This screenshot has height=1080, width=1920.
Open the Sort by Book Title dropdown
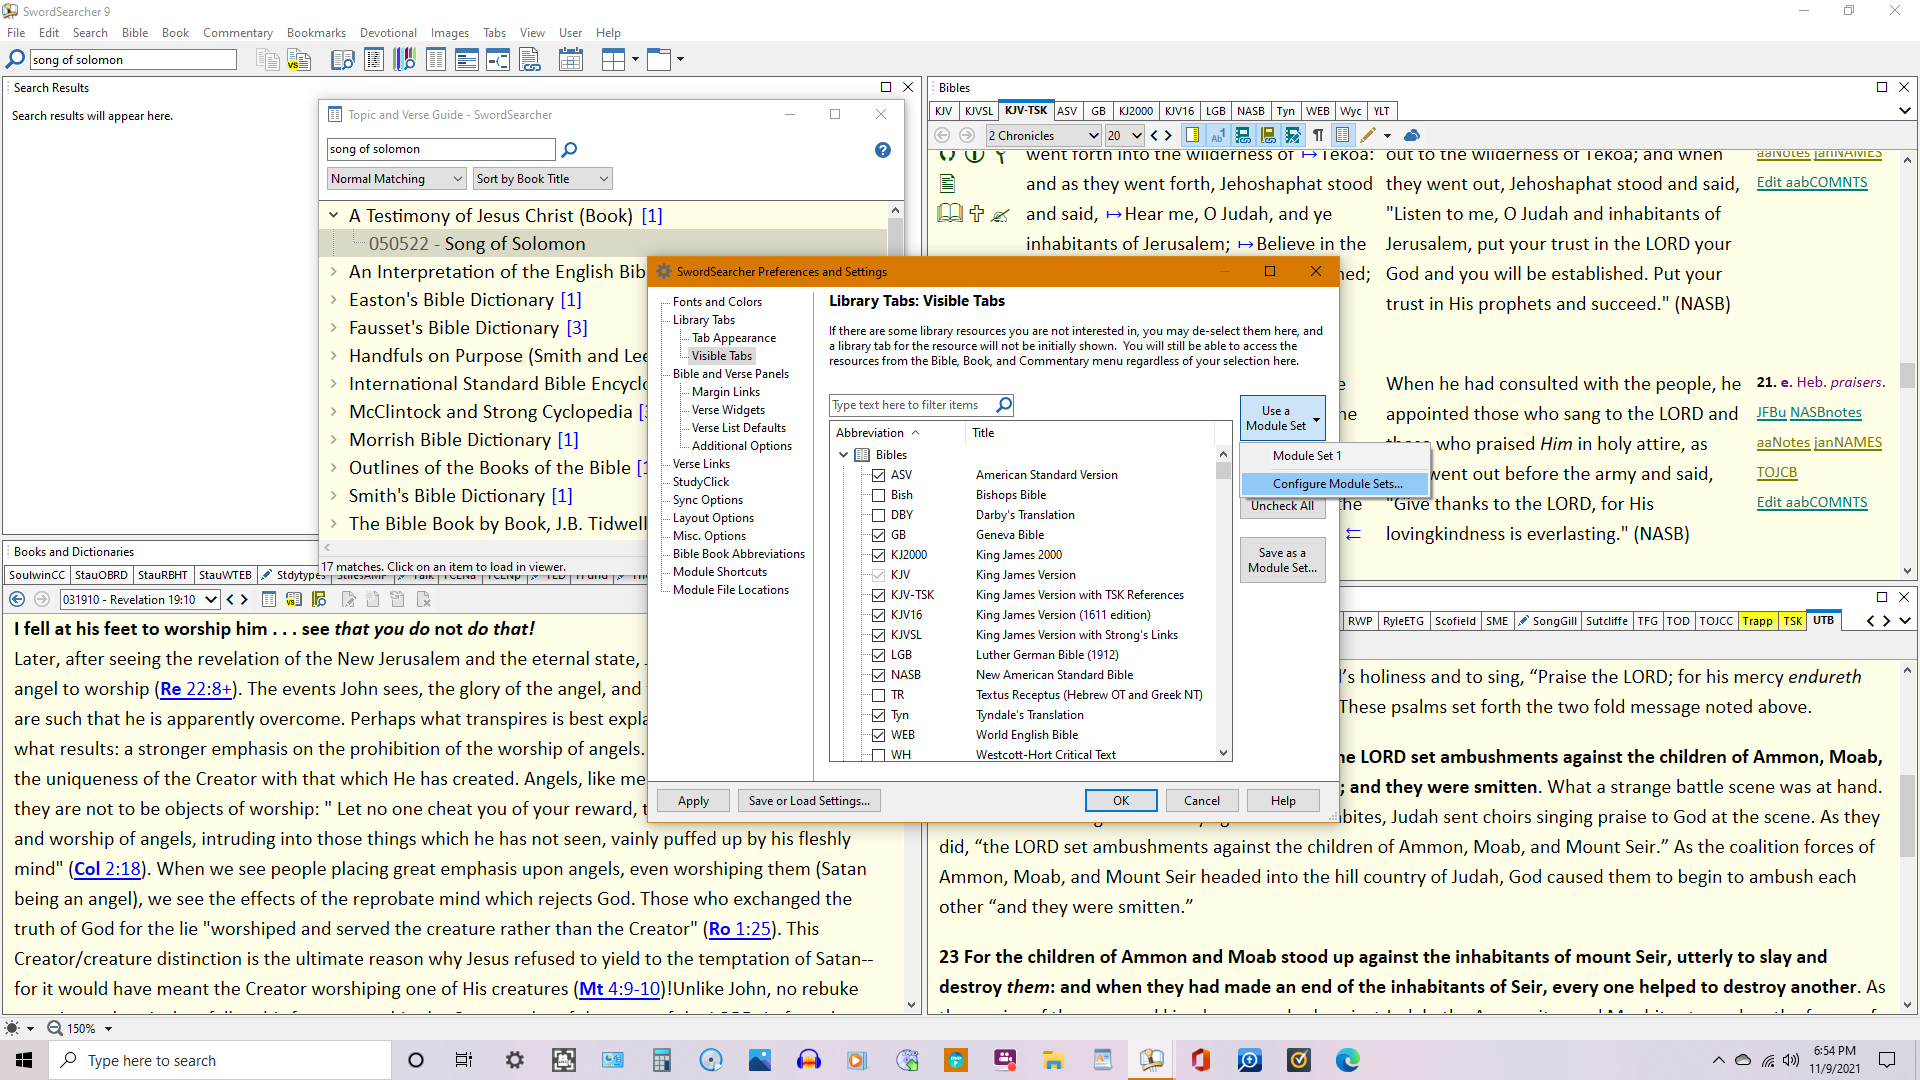[543, 179]
